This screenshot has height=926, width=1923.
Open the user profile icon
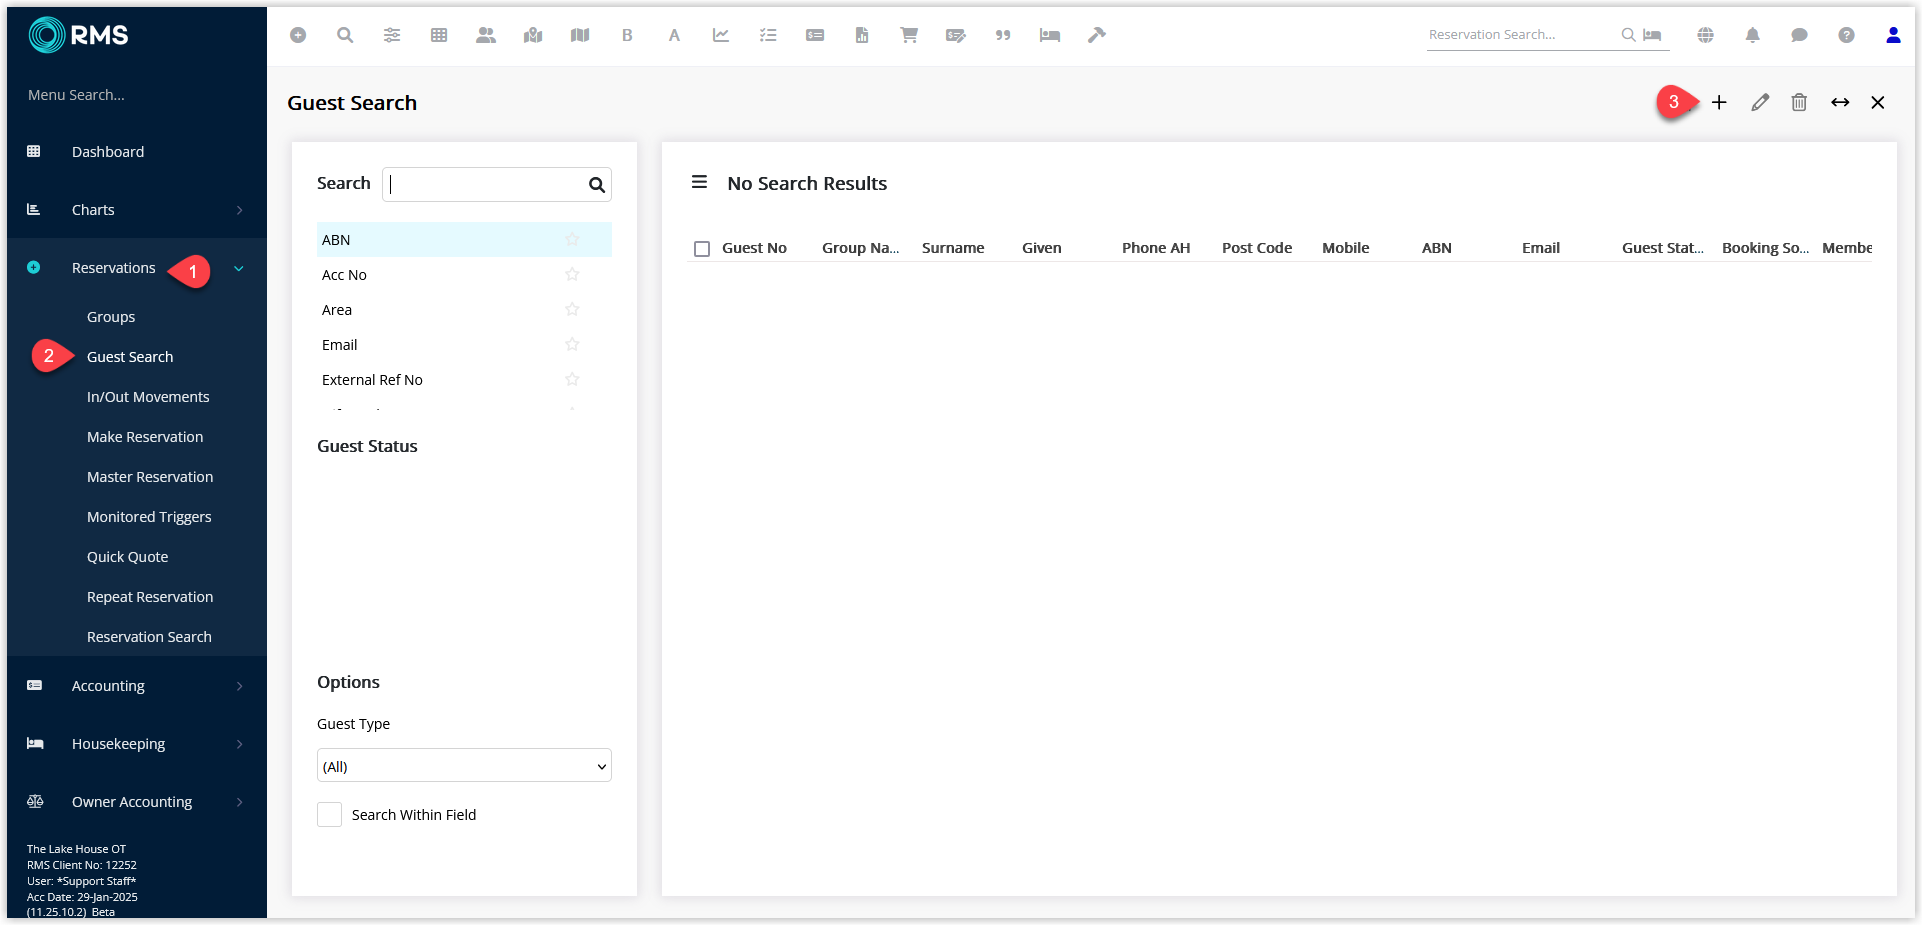click(x=1893, y=35)
